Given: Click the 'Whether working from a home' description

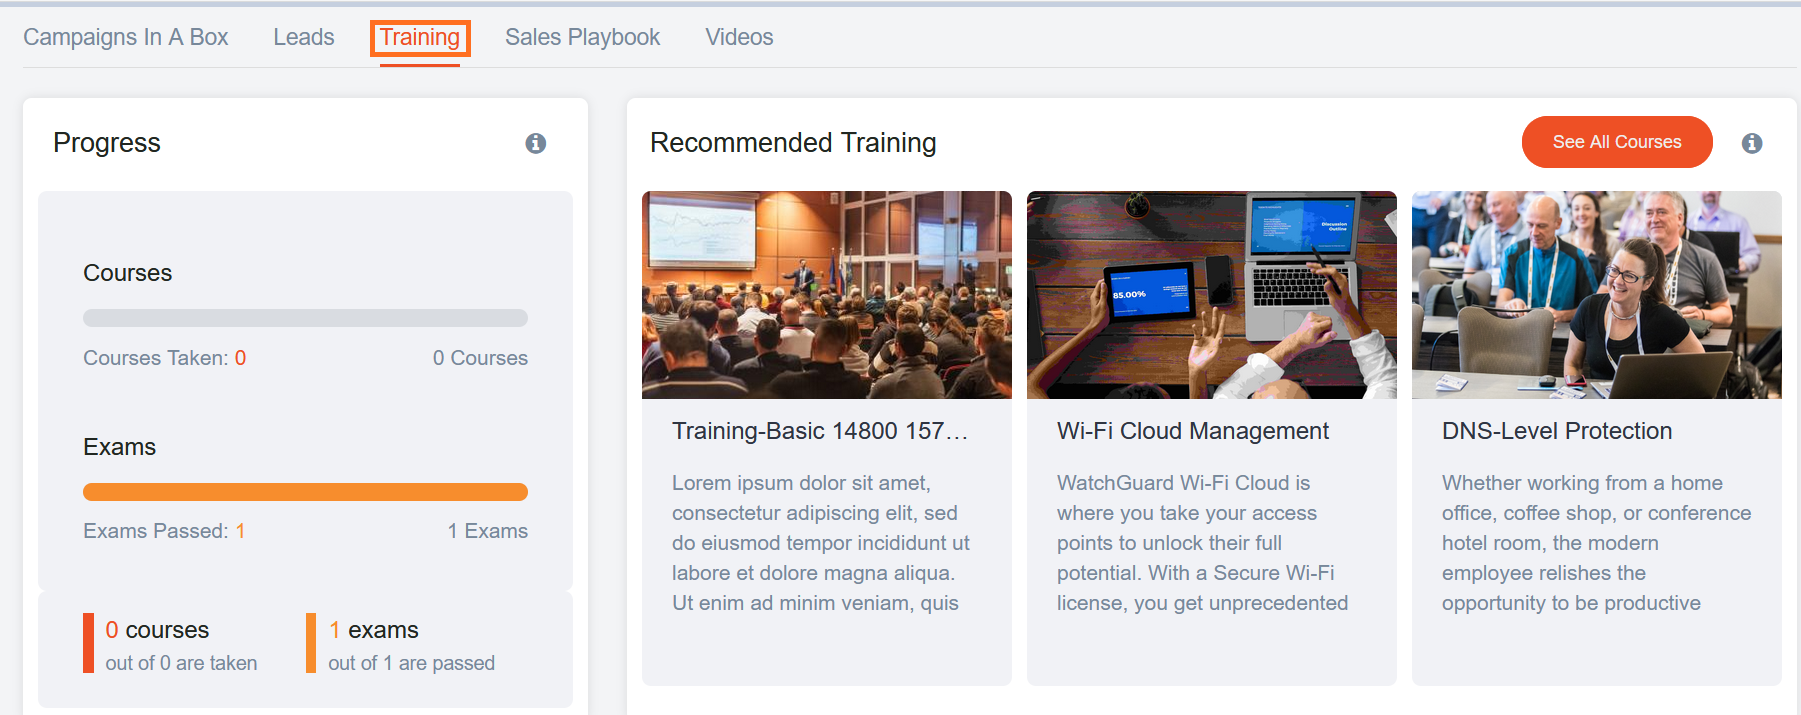Looking at the screenshot, I should click(1597, 543).
